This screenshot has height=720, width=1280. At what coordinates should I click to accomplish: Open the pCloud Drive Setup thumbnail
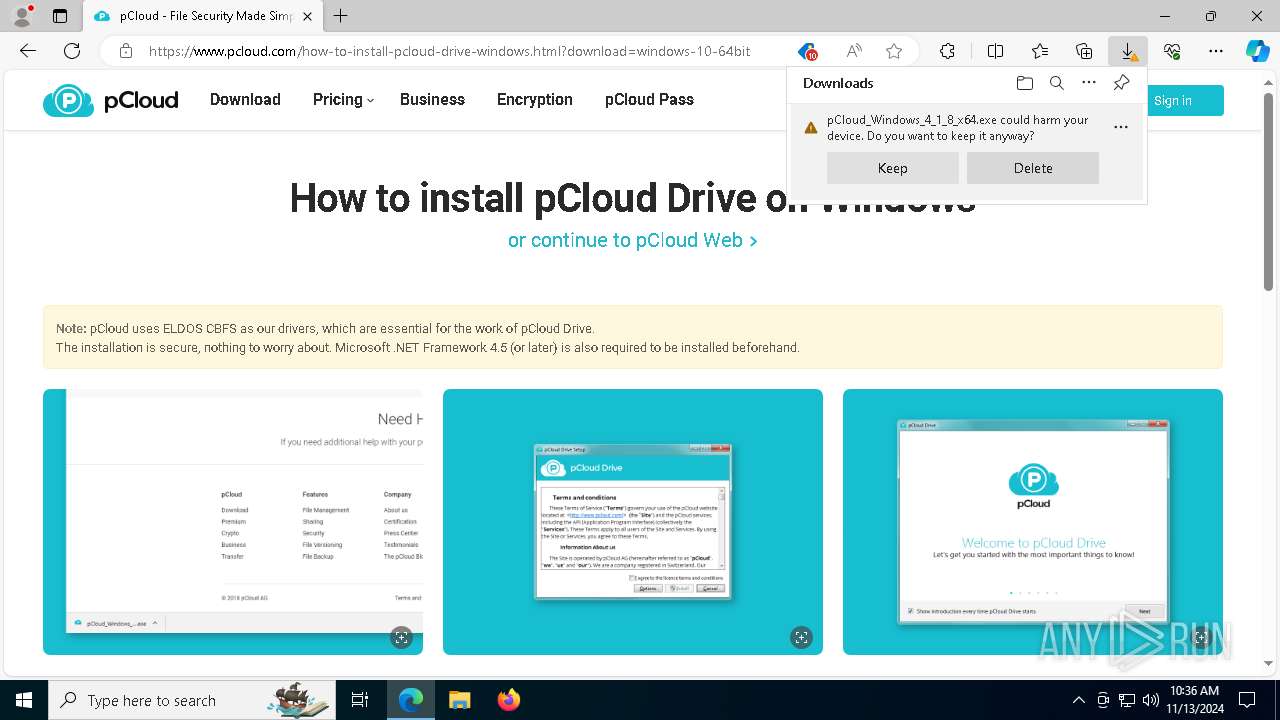[633, 522]
